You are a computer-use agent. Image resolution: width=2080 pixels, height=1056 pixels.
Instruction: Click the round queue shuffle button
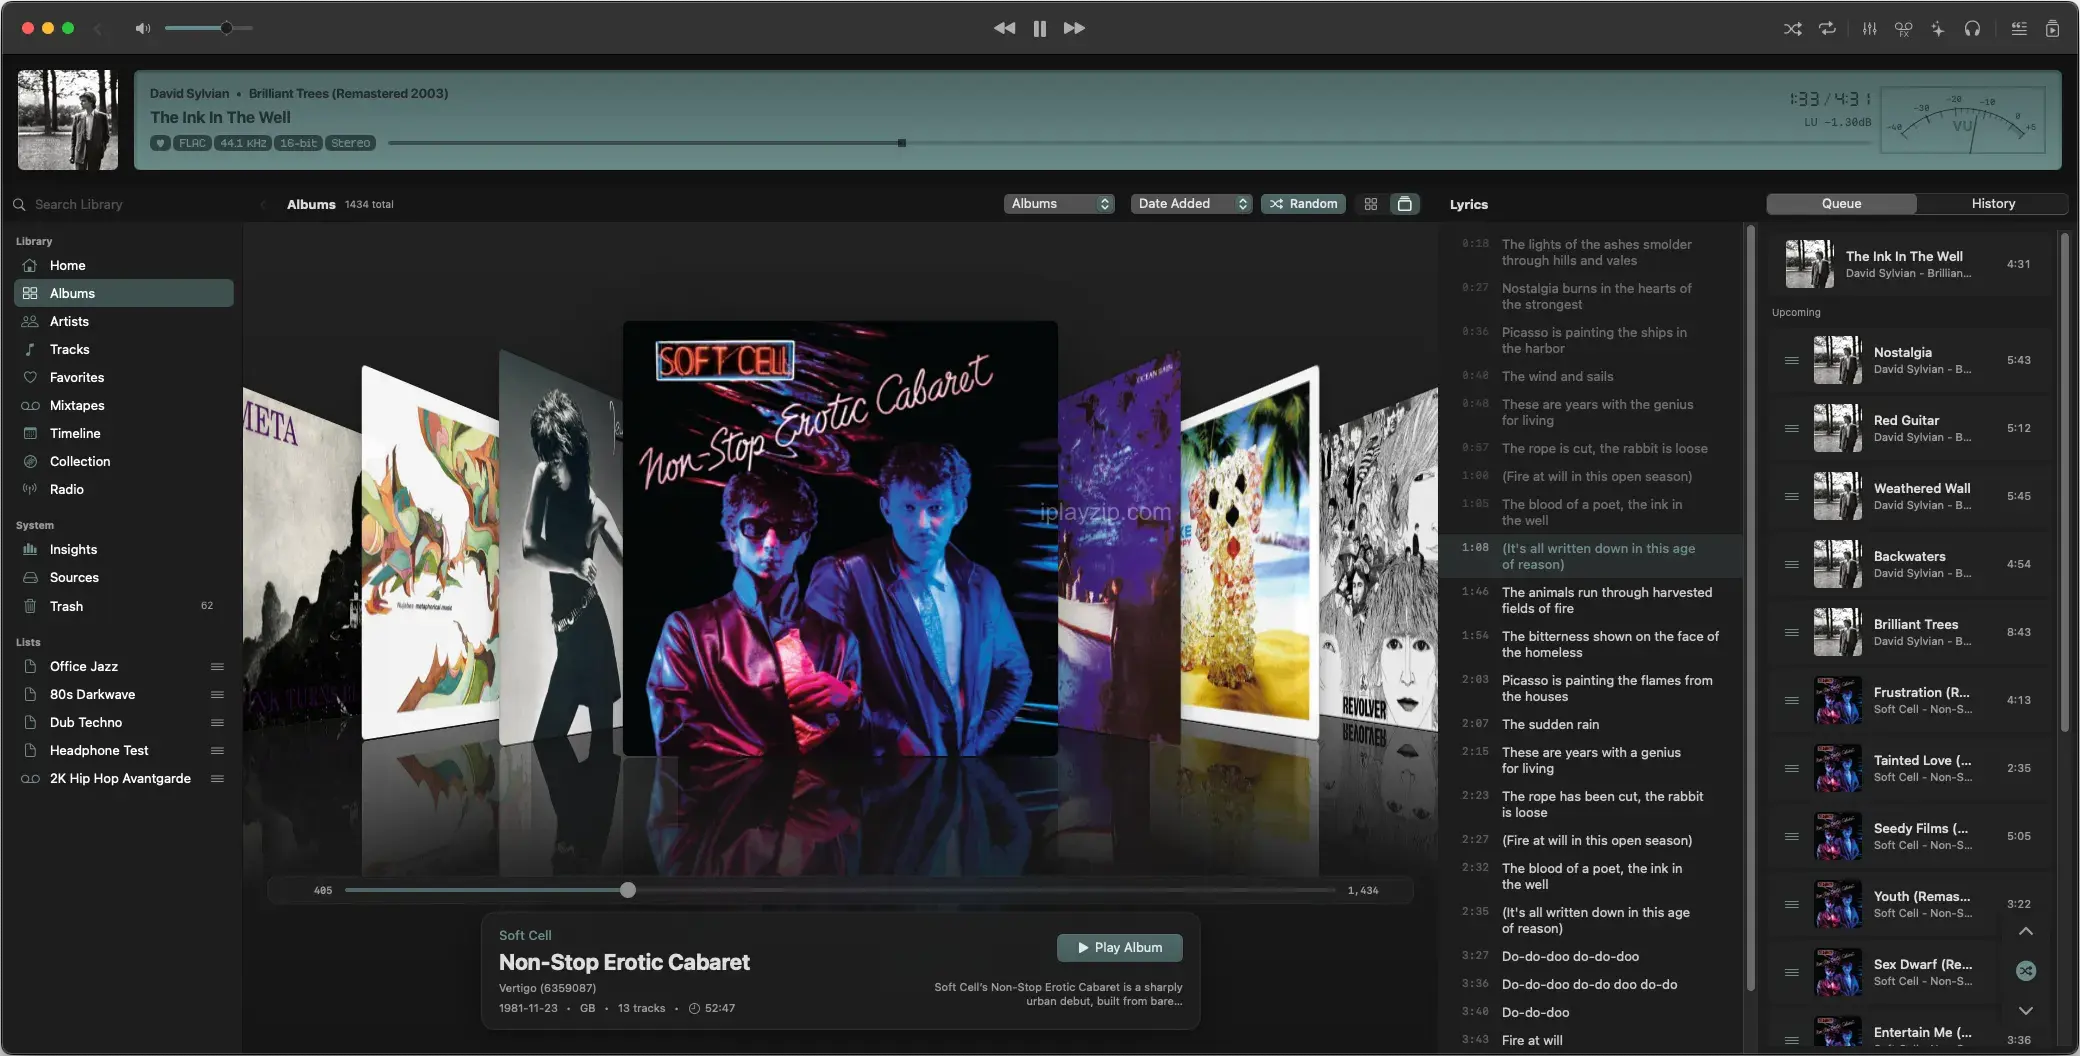click(x=2026, y=970)
